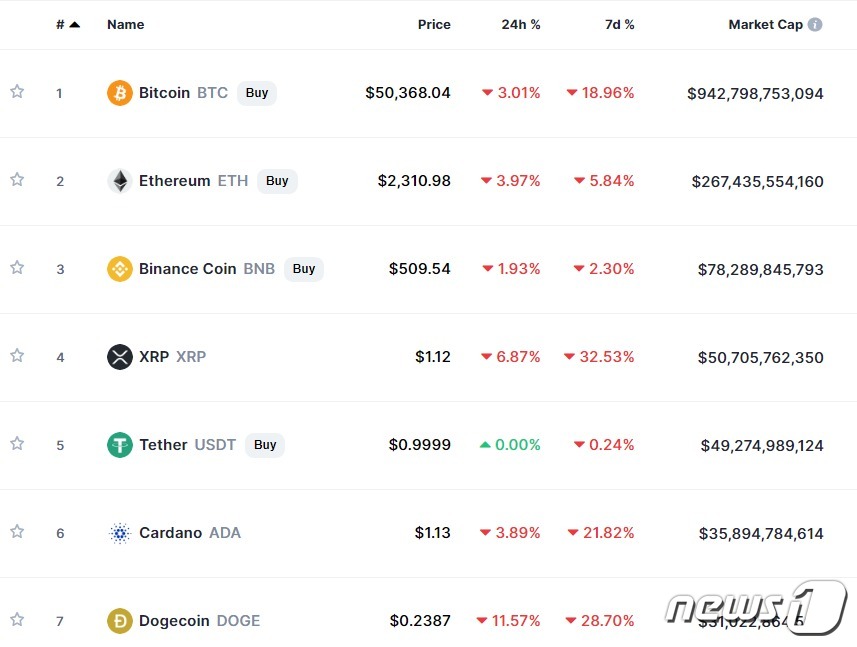Click the Cardano logo icon
Viewport: 857px width, 647px height.
[119, 533]
